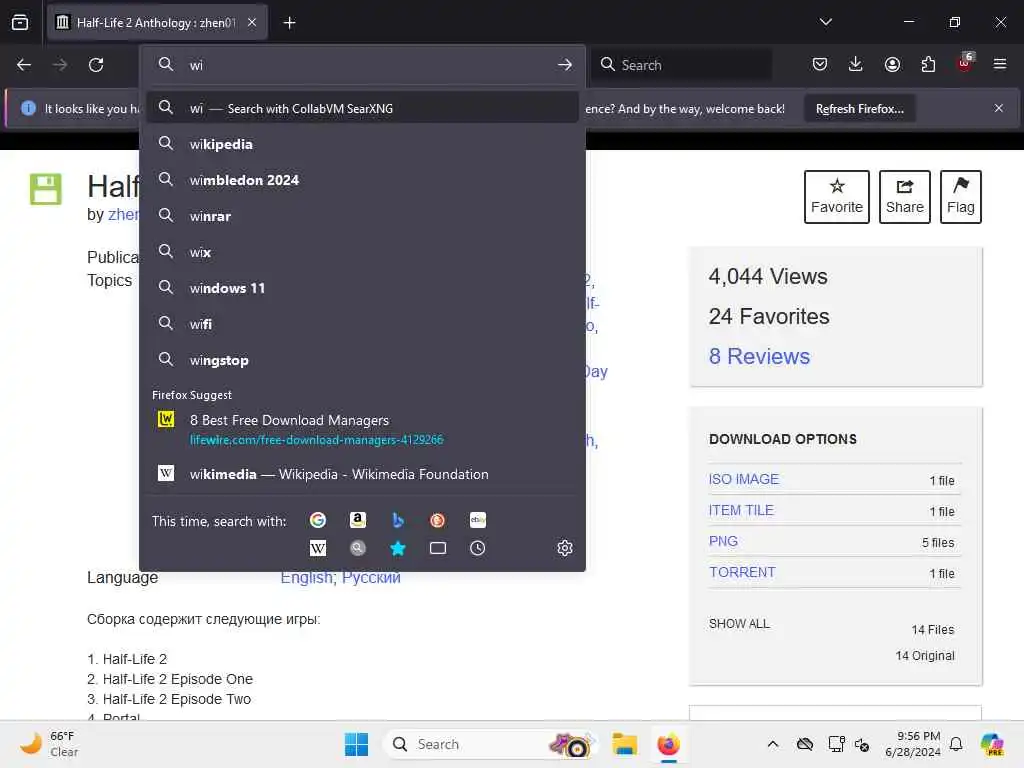
Task: Select the Half-Life 2 Anthology tab
Action: 157,22
